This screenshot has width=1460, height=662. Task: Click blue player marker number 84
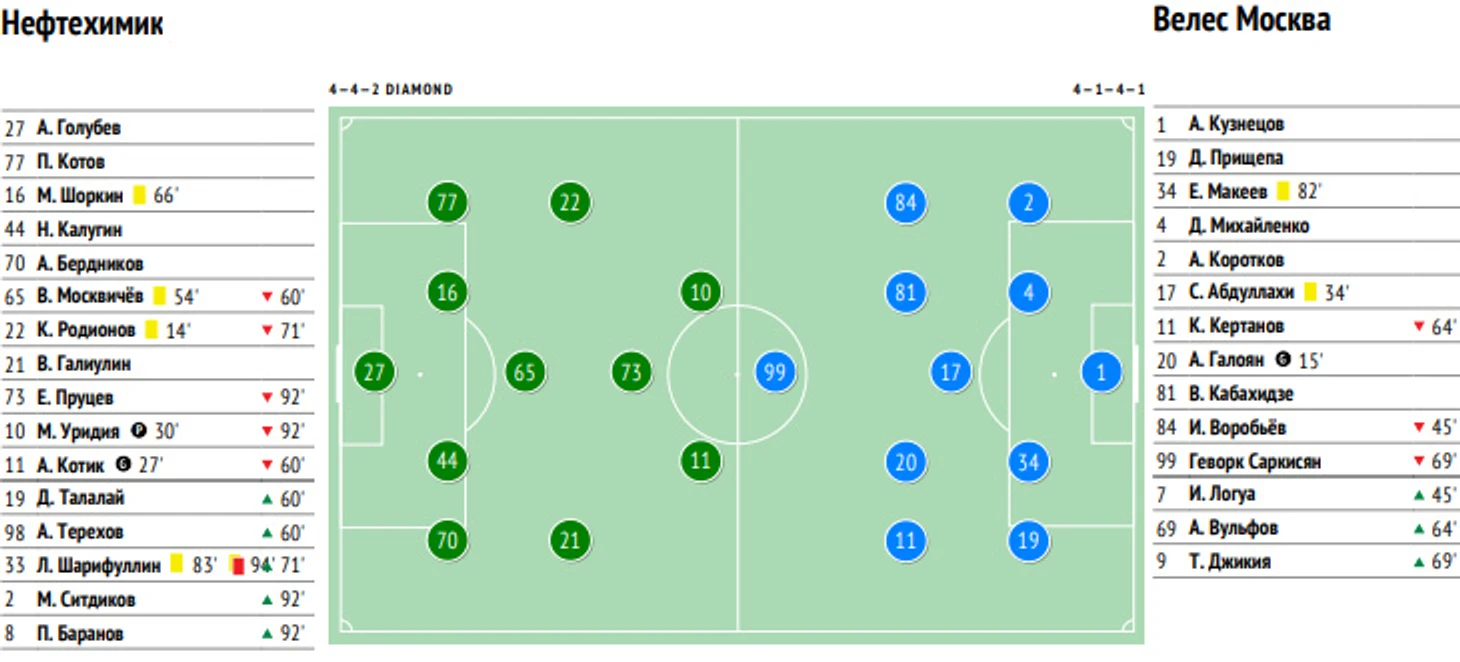905,203
